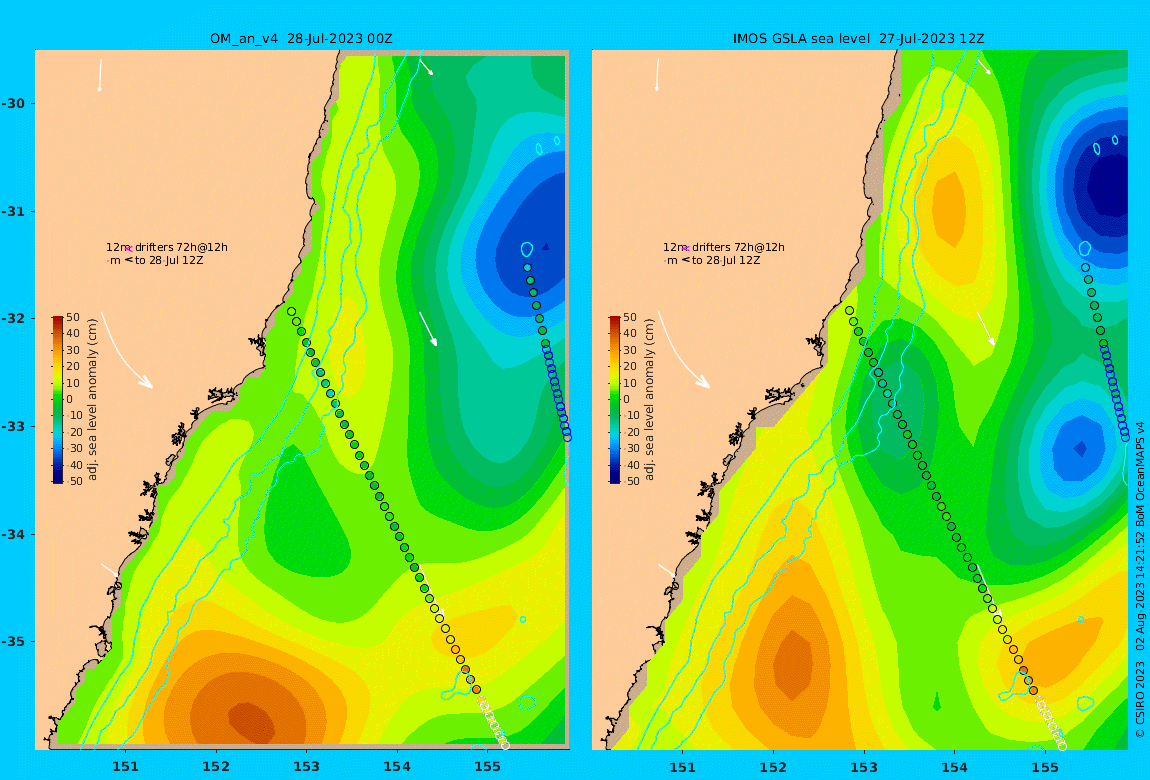Click the magenta drifter marker in the right legend
Viewport: 1150px width, 780px height.
point(686,249)
